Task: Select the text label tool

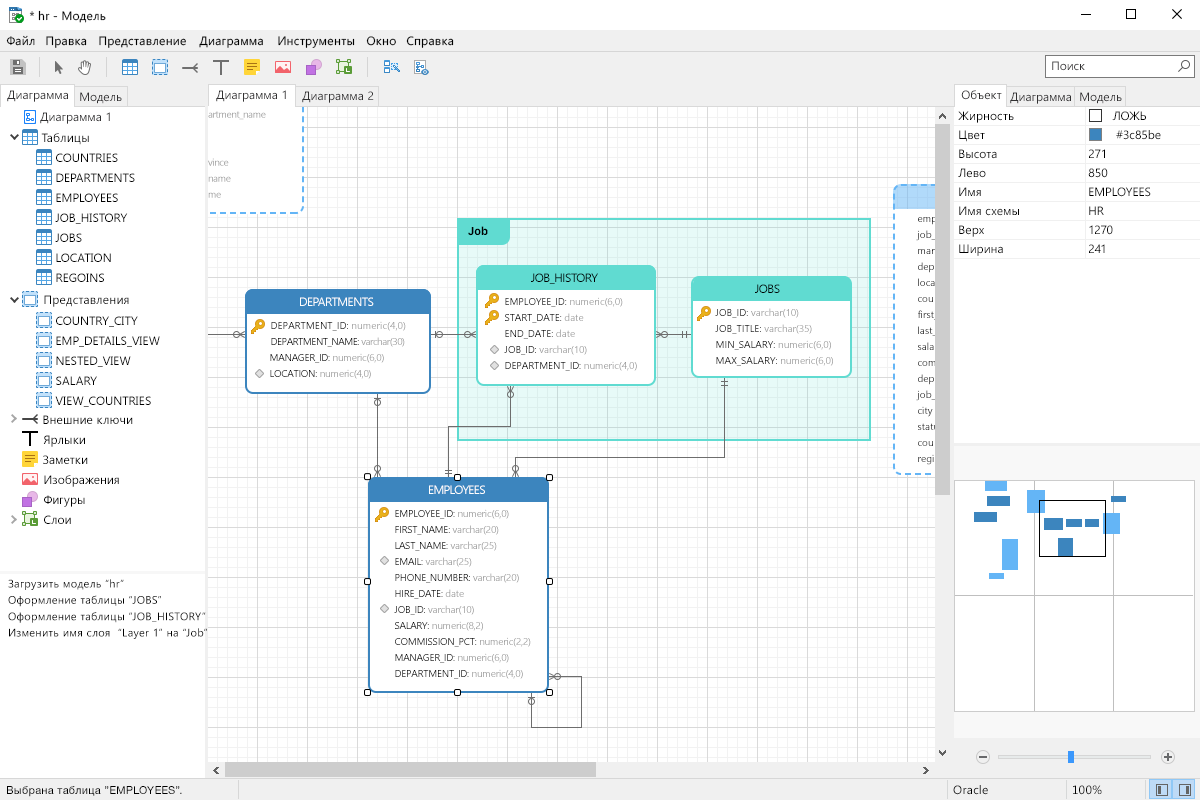Action: coord(221,67)
